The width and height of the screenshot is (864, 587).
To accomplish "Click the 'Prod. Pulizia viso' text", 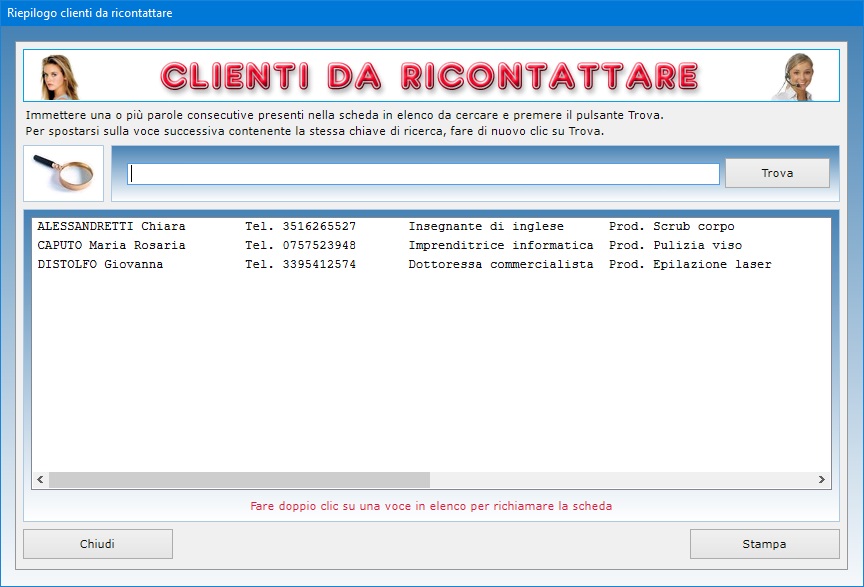I will click(676, 245).
